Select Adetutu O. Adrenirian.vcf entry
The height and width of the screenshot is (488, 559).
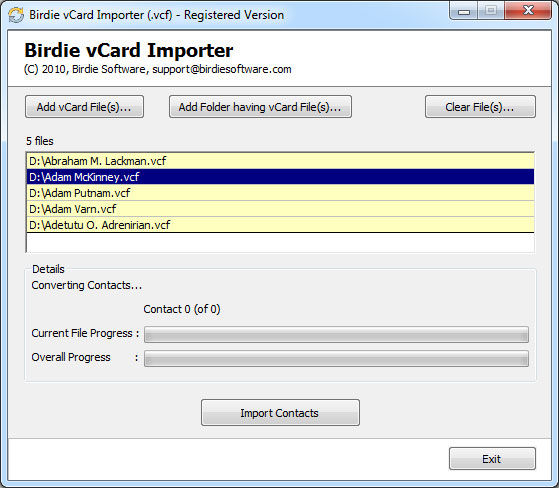280,225
